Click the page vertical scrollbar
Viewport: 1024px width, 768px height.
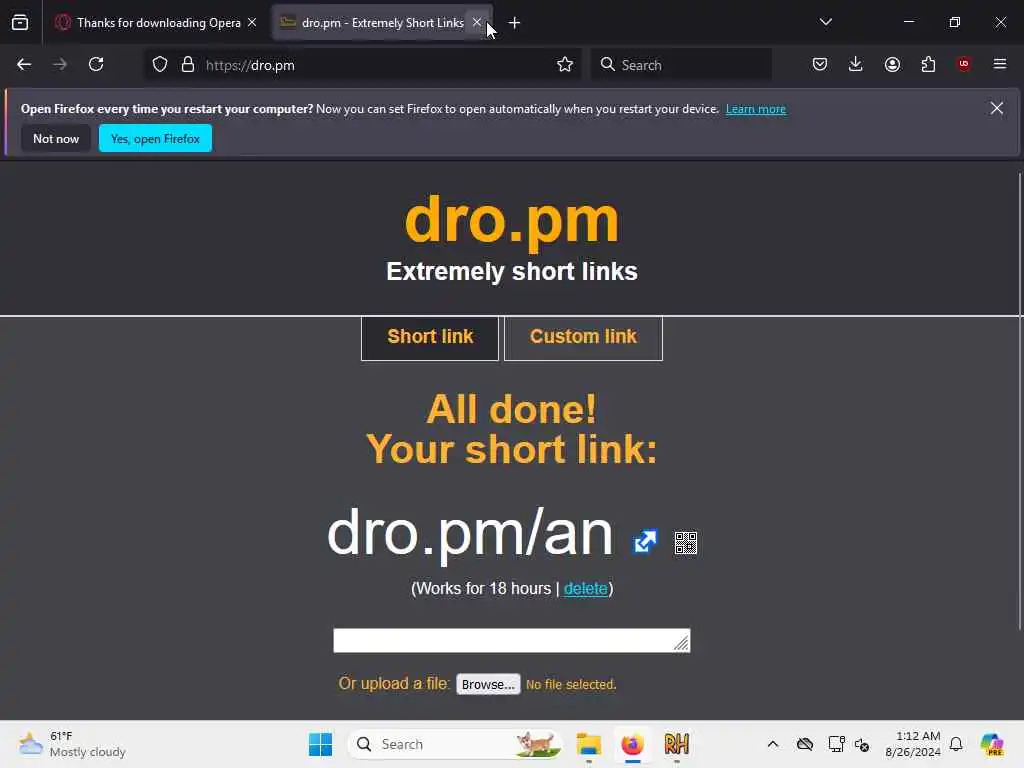(x=1019, y=401)
